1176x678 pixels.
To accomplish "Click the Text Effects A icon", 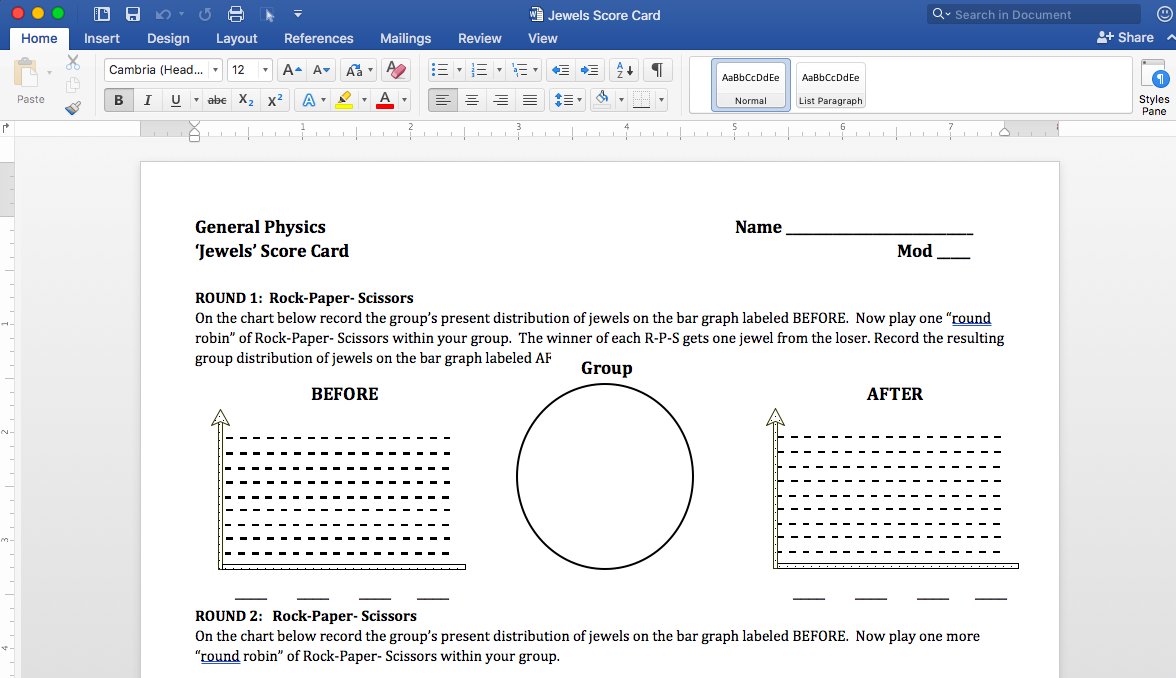I will pos(308,100).
